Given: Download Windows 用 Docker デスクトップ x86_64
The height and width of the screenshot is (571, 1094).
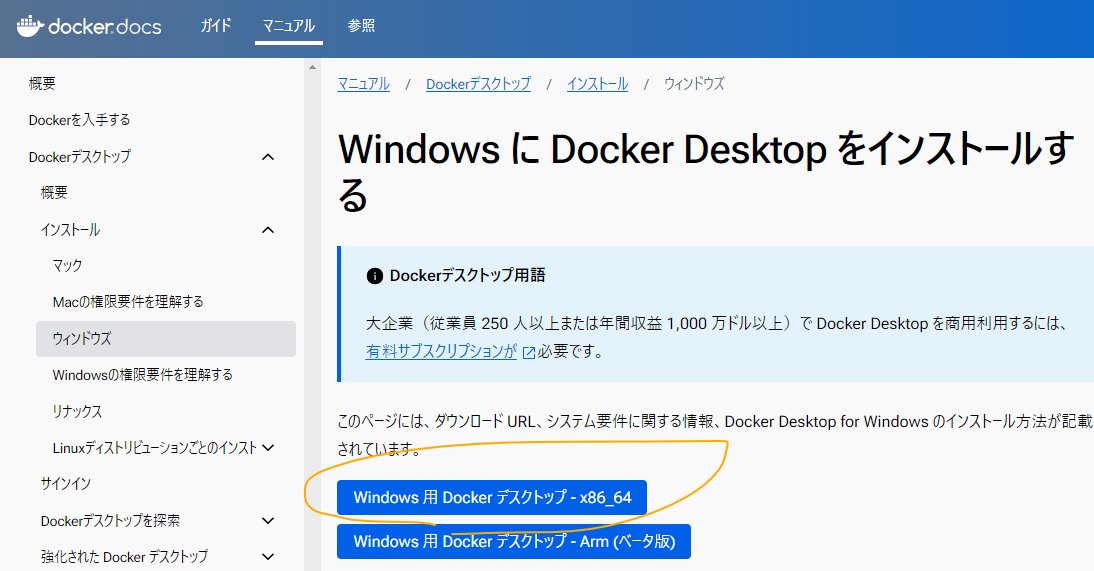Looking at the screenshot, I should point(492,498).
